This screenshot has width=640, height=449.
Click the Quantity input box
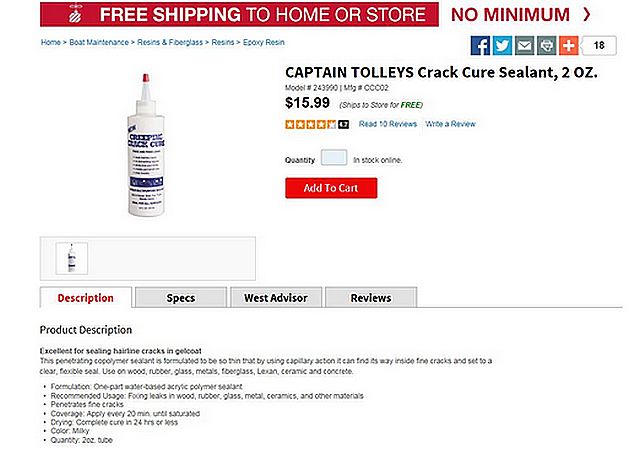click(x=334, y=159)
